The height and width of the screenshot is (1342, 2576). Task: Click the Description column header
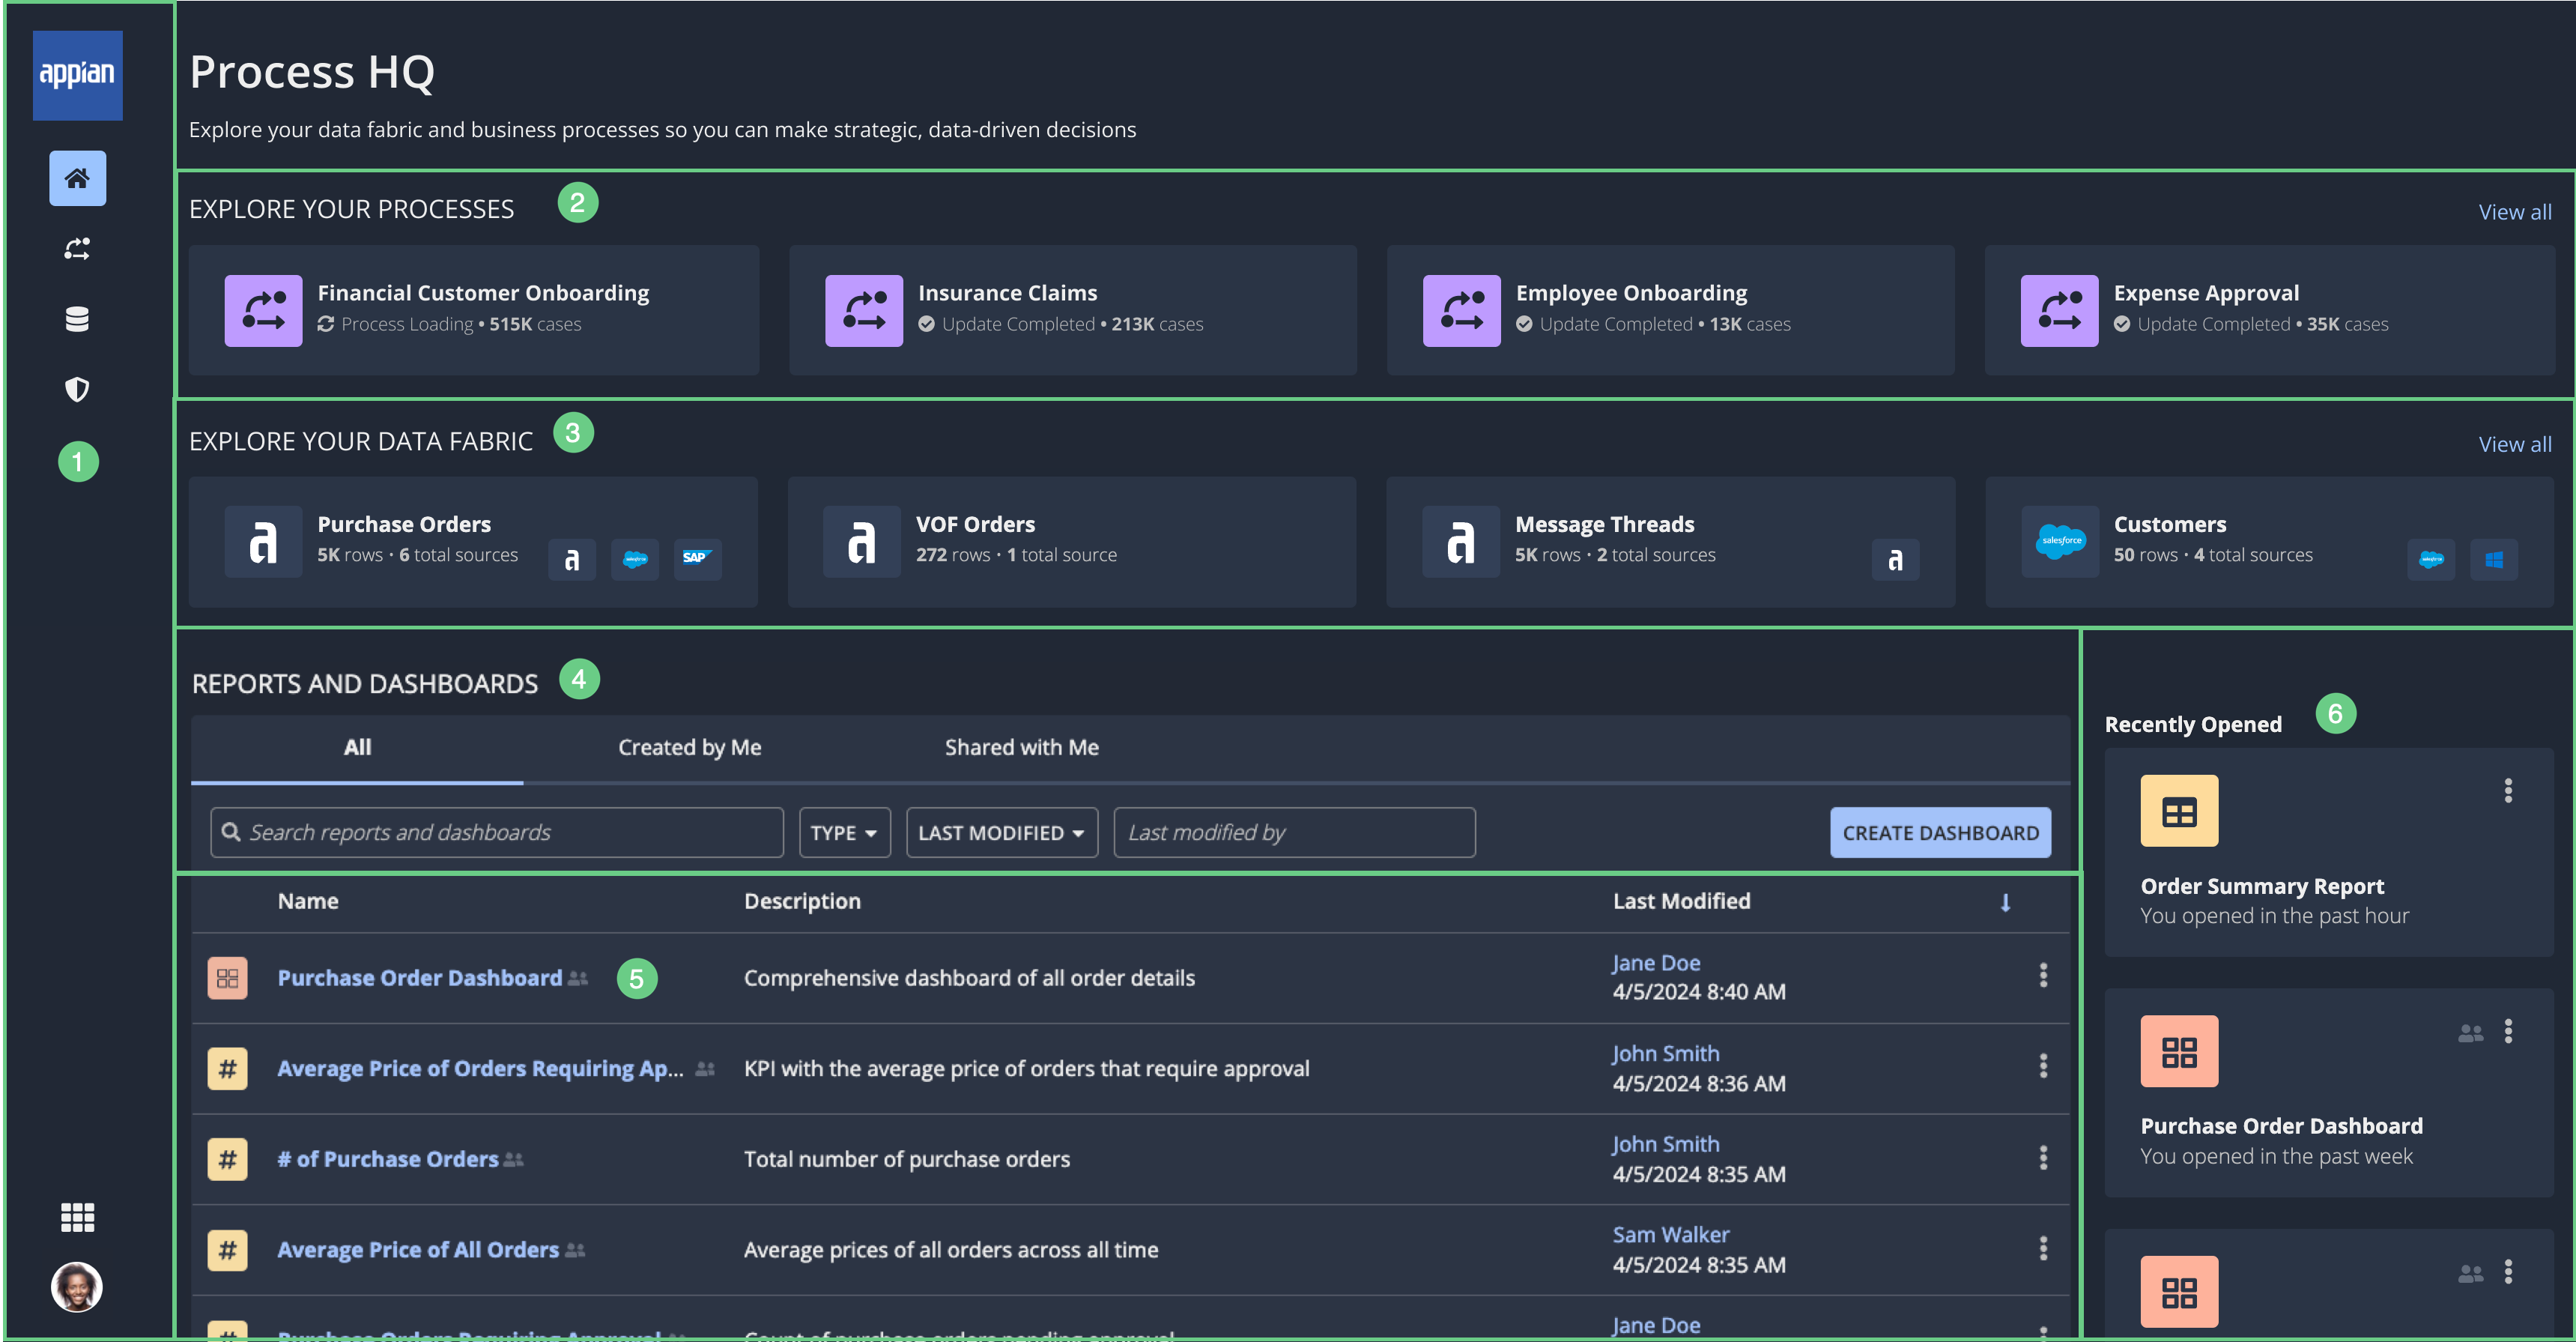[x=802, y=901]
